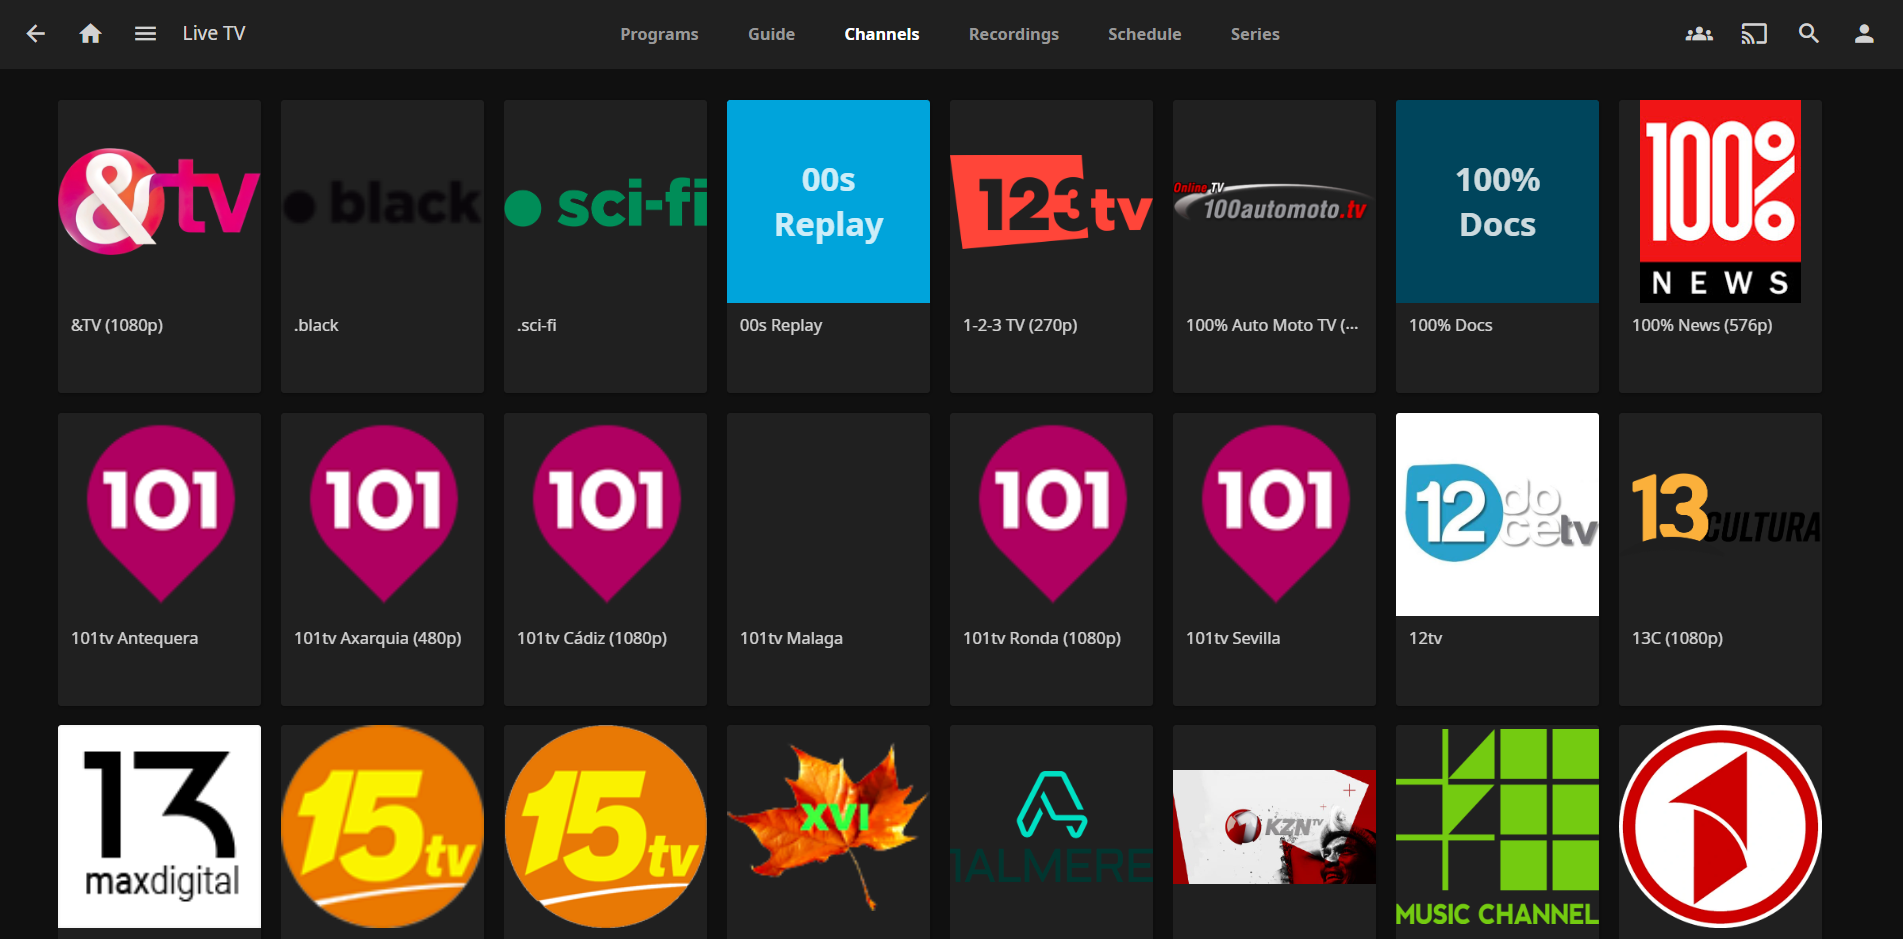Click the '.sci-fi' channel title
The image size is (1903, 939).
(537, 325)
